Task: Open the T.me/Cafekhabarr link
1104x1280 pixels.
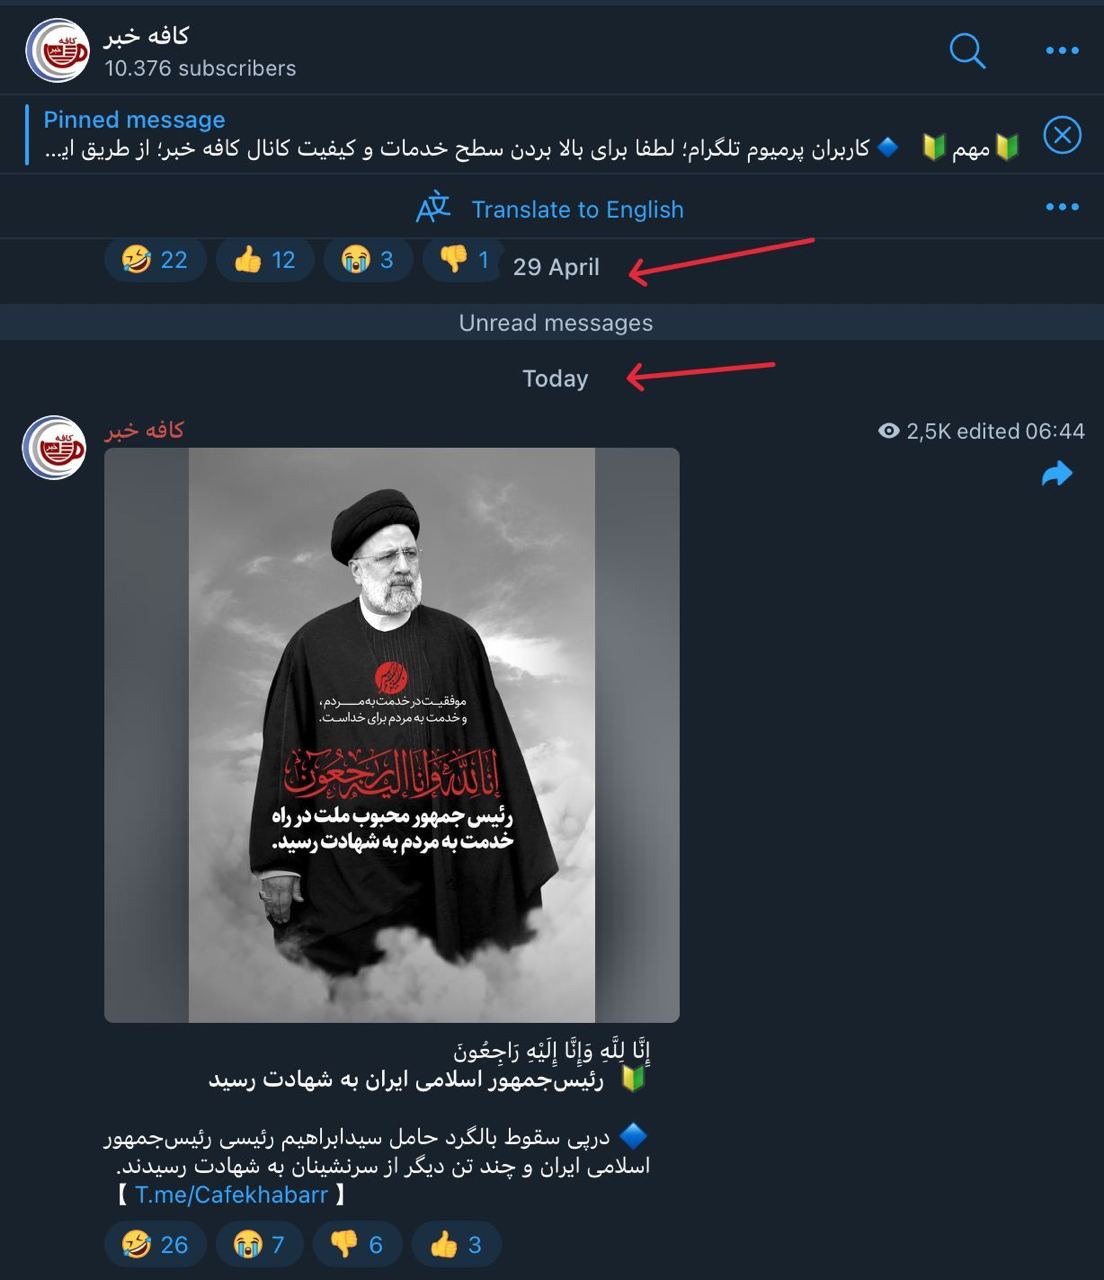Action: [x=231, y=1194]
